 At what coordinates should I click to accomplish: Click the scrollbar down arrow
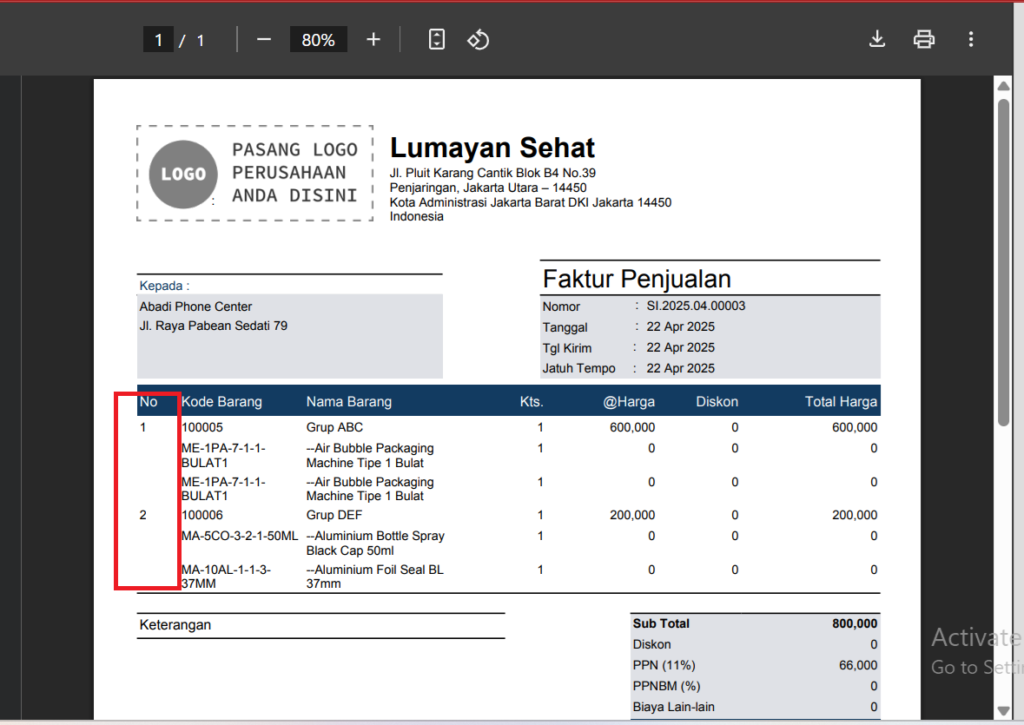click(1003, 711)
